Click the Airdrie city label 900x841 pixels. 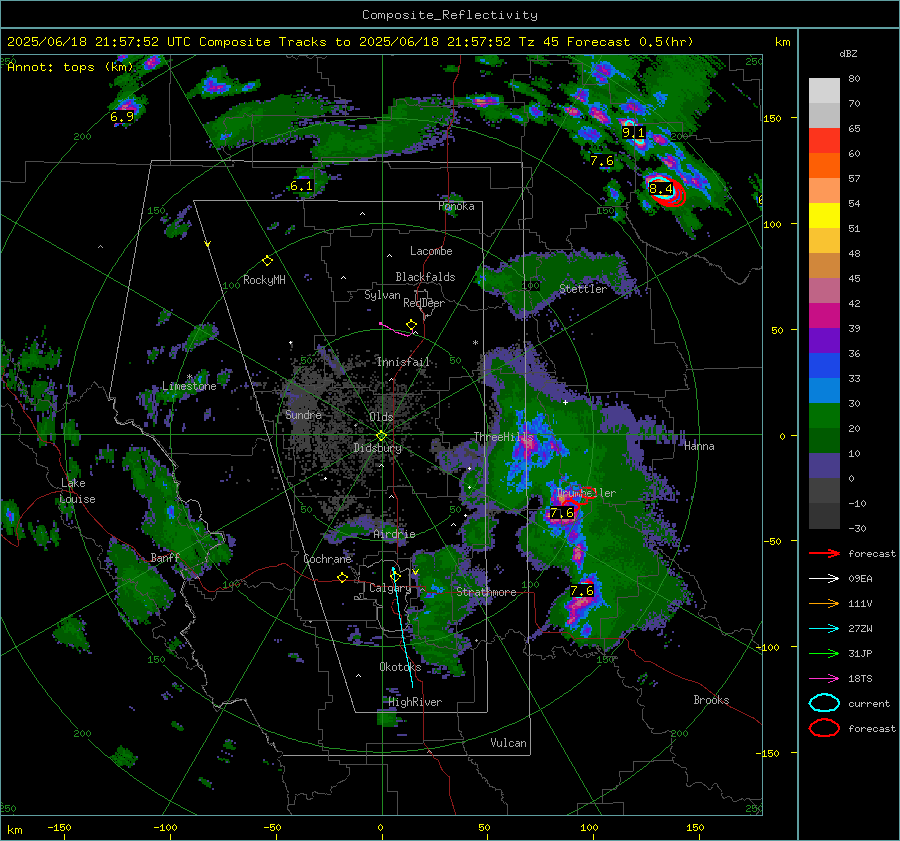click(394, 534)
